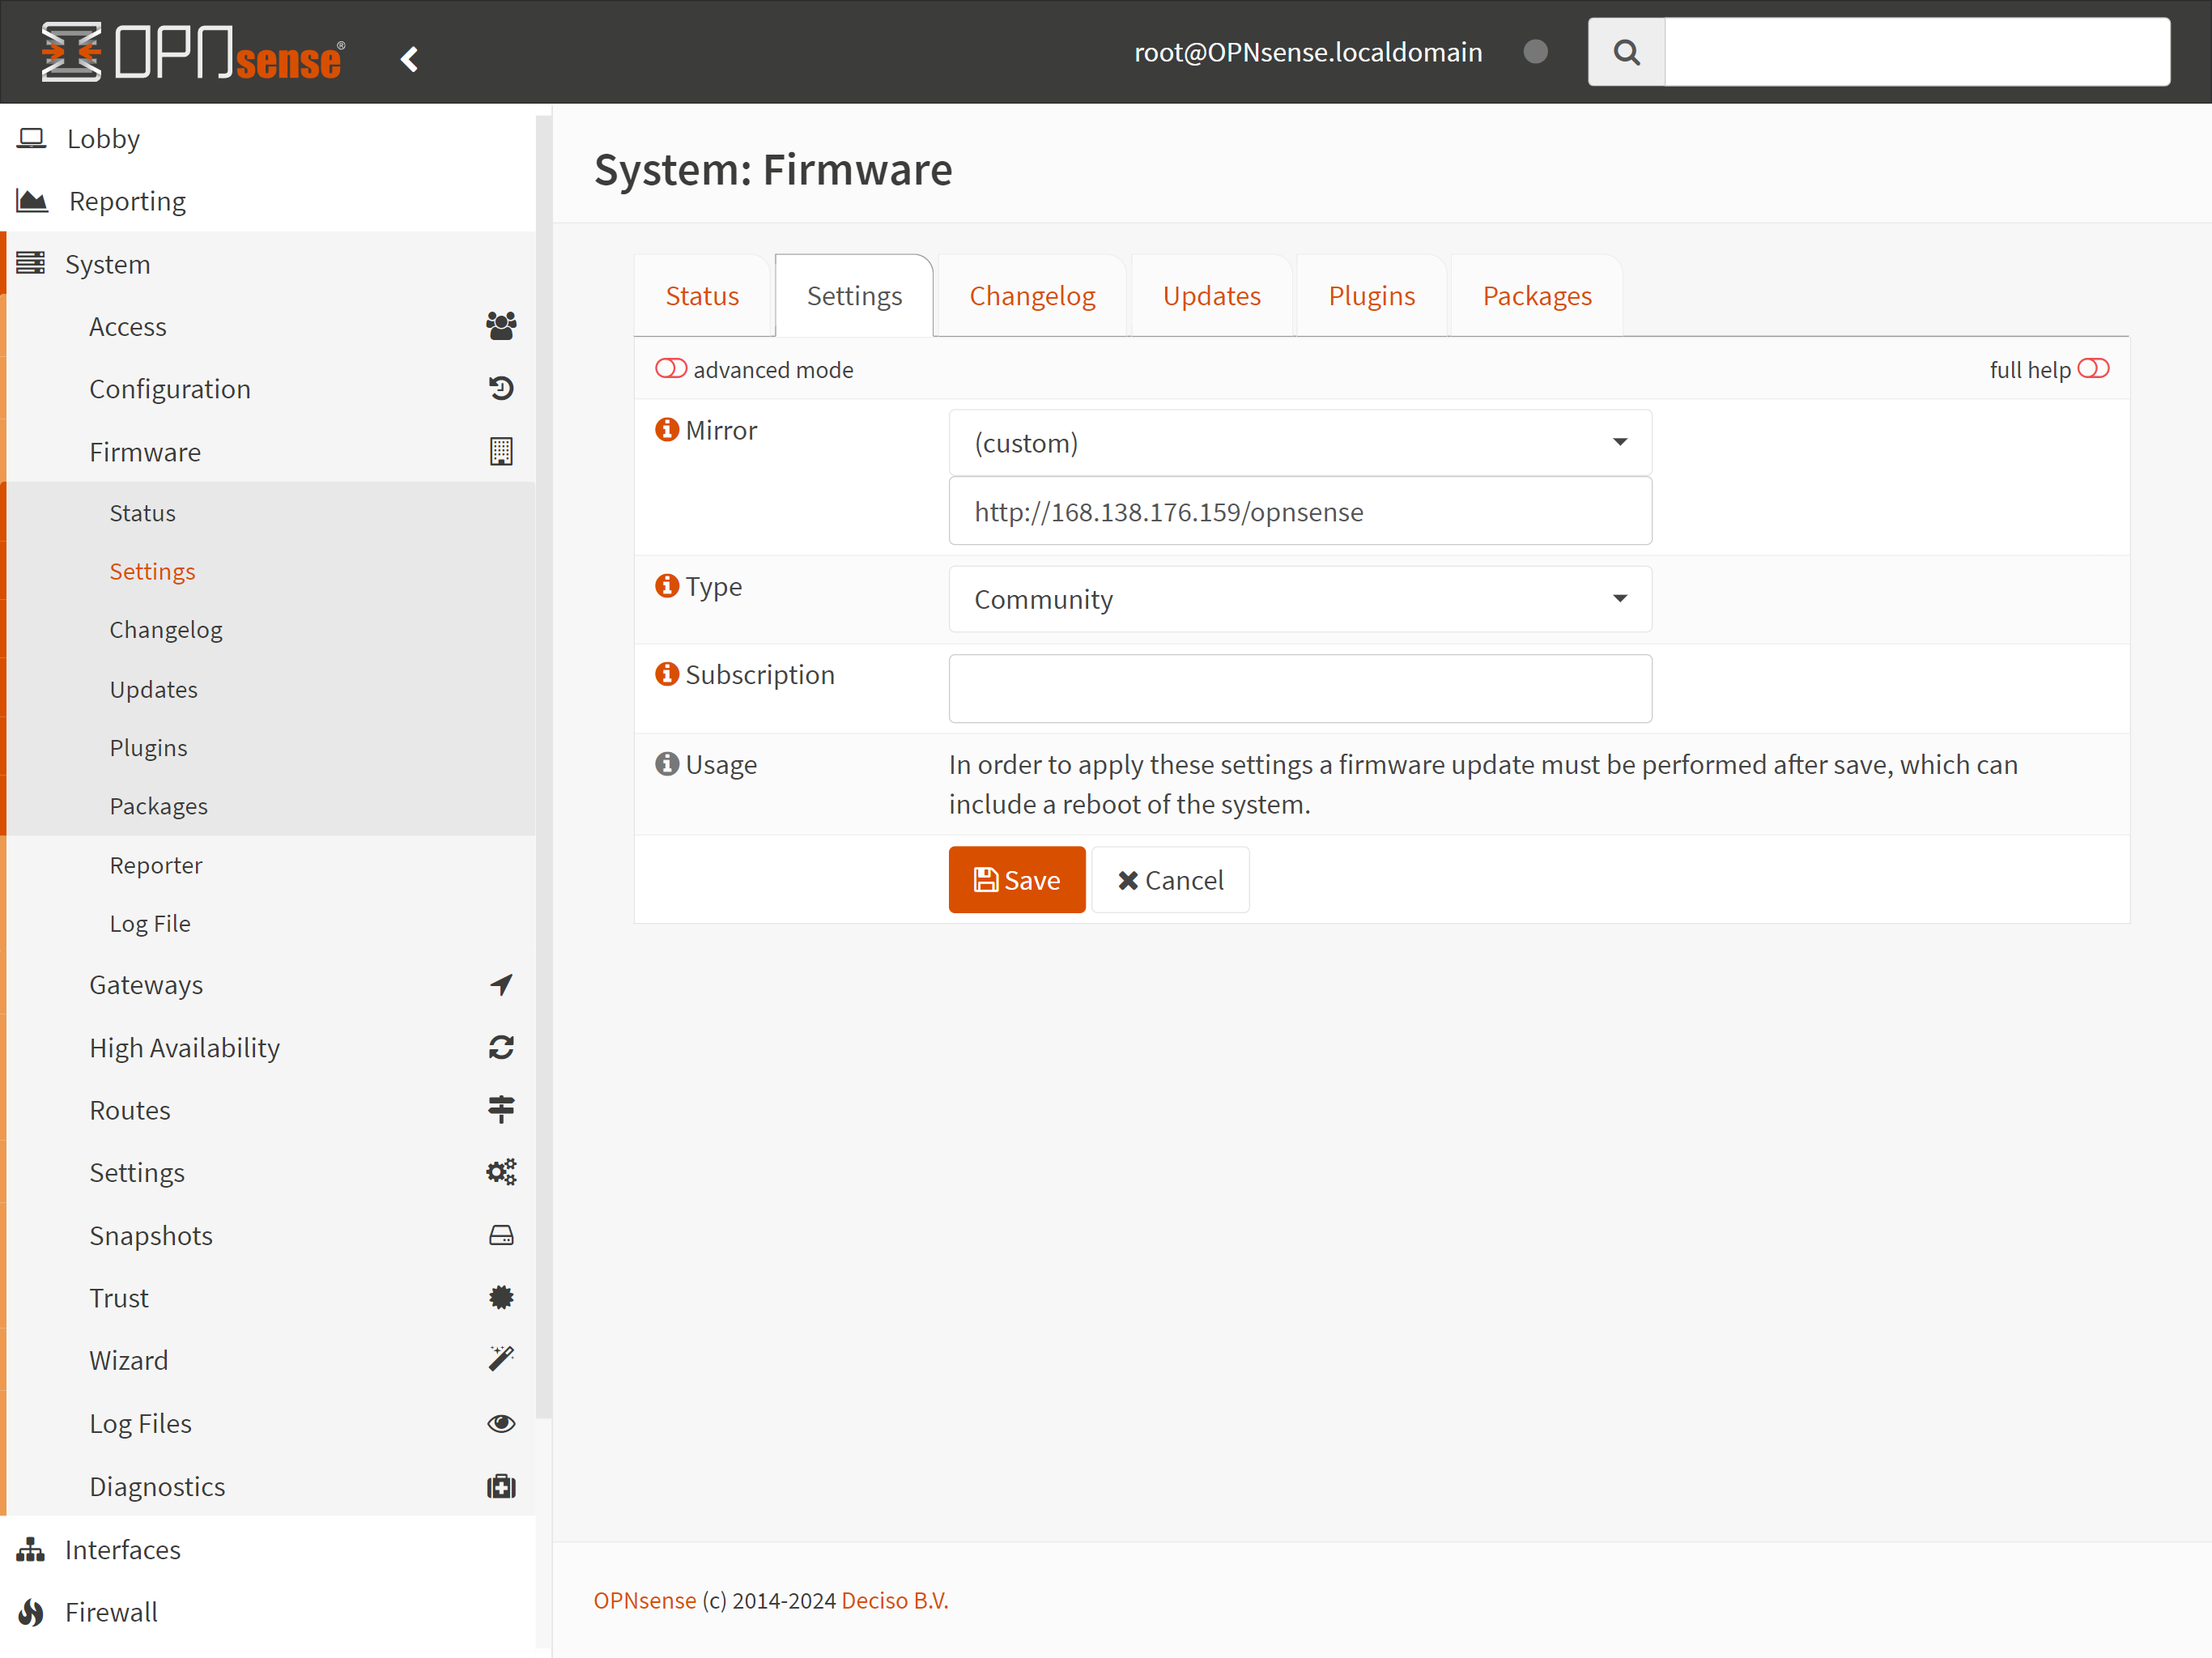Image resolution: width=2212 pixels, height=1658 pixels.
Task: Open the OPNsense footer link
Action: [645, 1600]
